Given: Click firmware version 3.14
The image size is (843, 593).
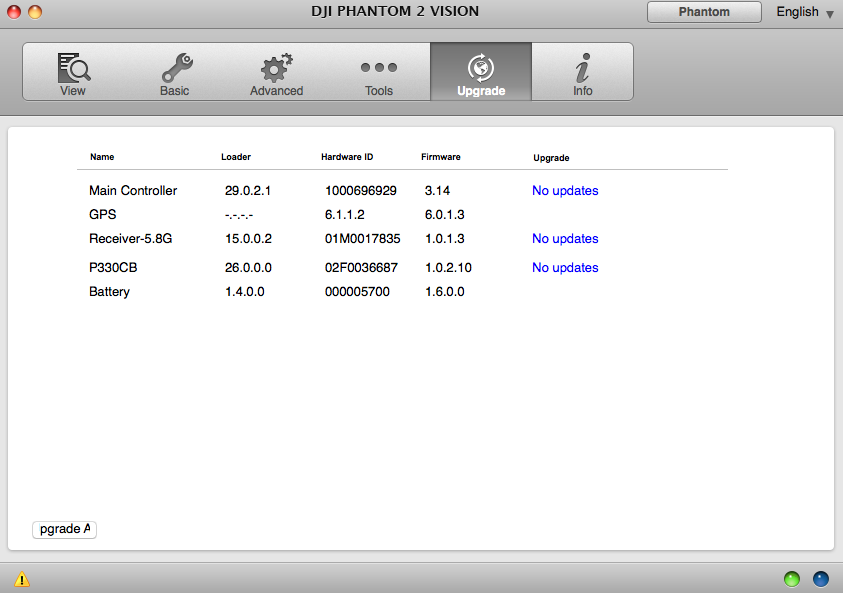Looking at the screenshot, I should click(x=437, y=191).
